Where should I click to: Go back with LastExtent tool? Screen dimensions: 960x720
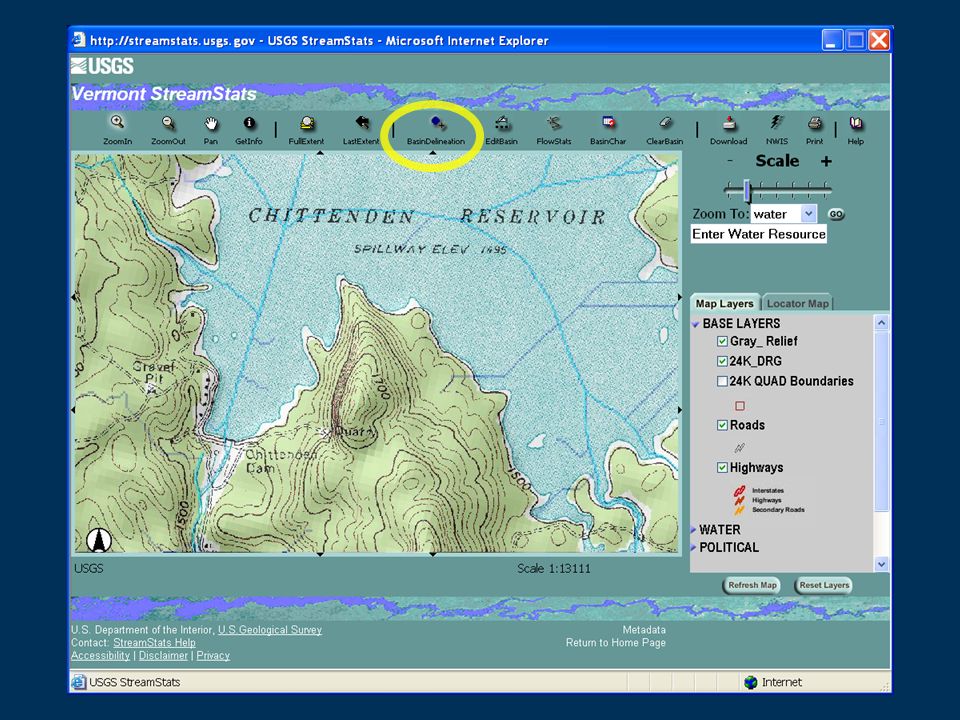click(x=361, y=129)
